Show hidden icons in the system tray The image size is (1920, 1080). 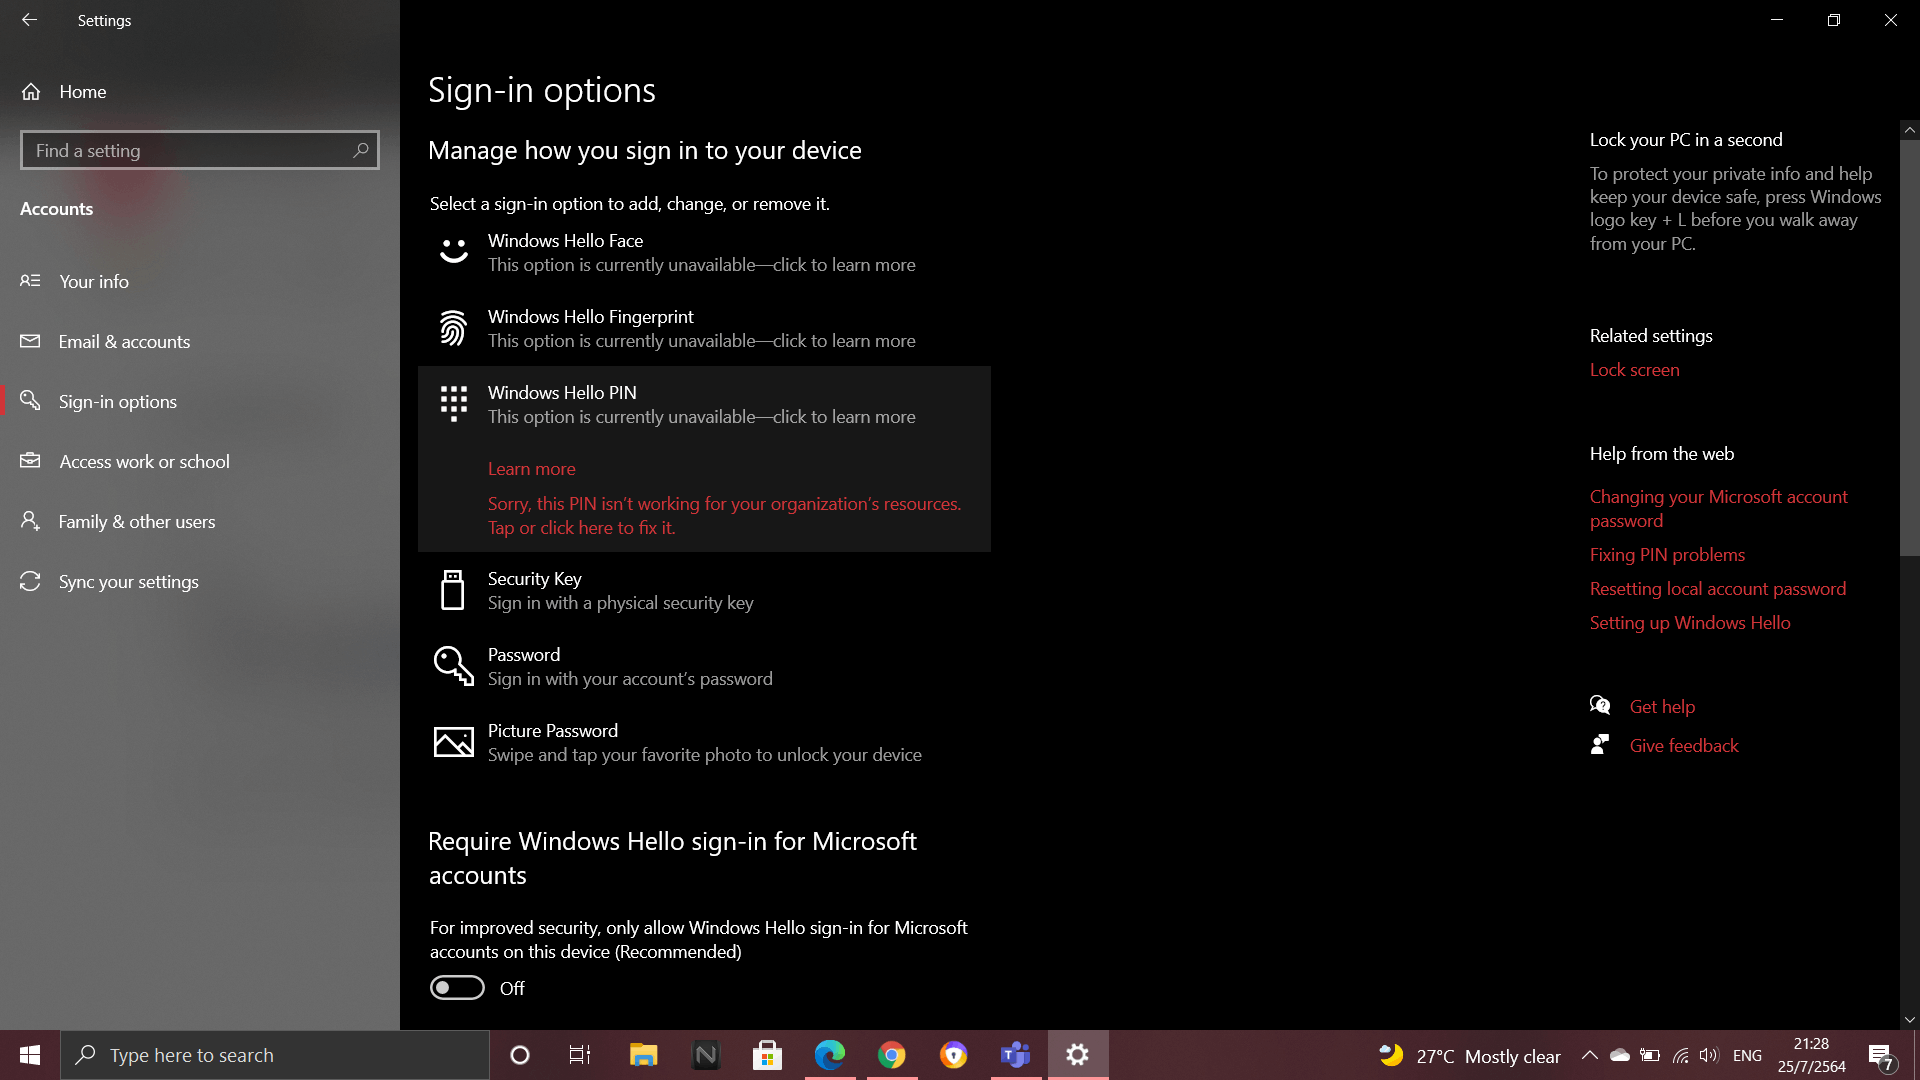tap(1589, 1055)
